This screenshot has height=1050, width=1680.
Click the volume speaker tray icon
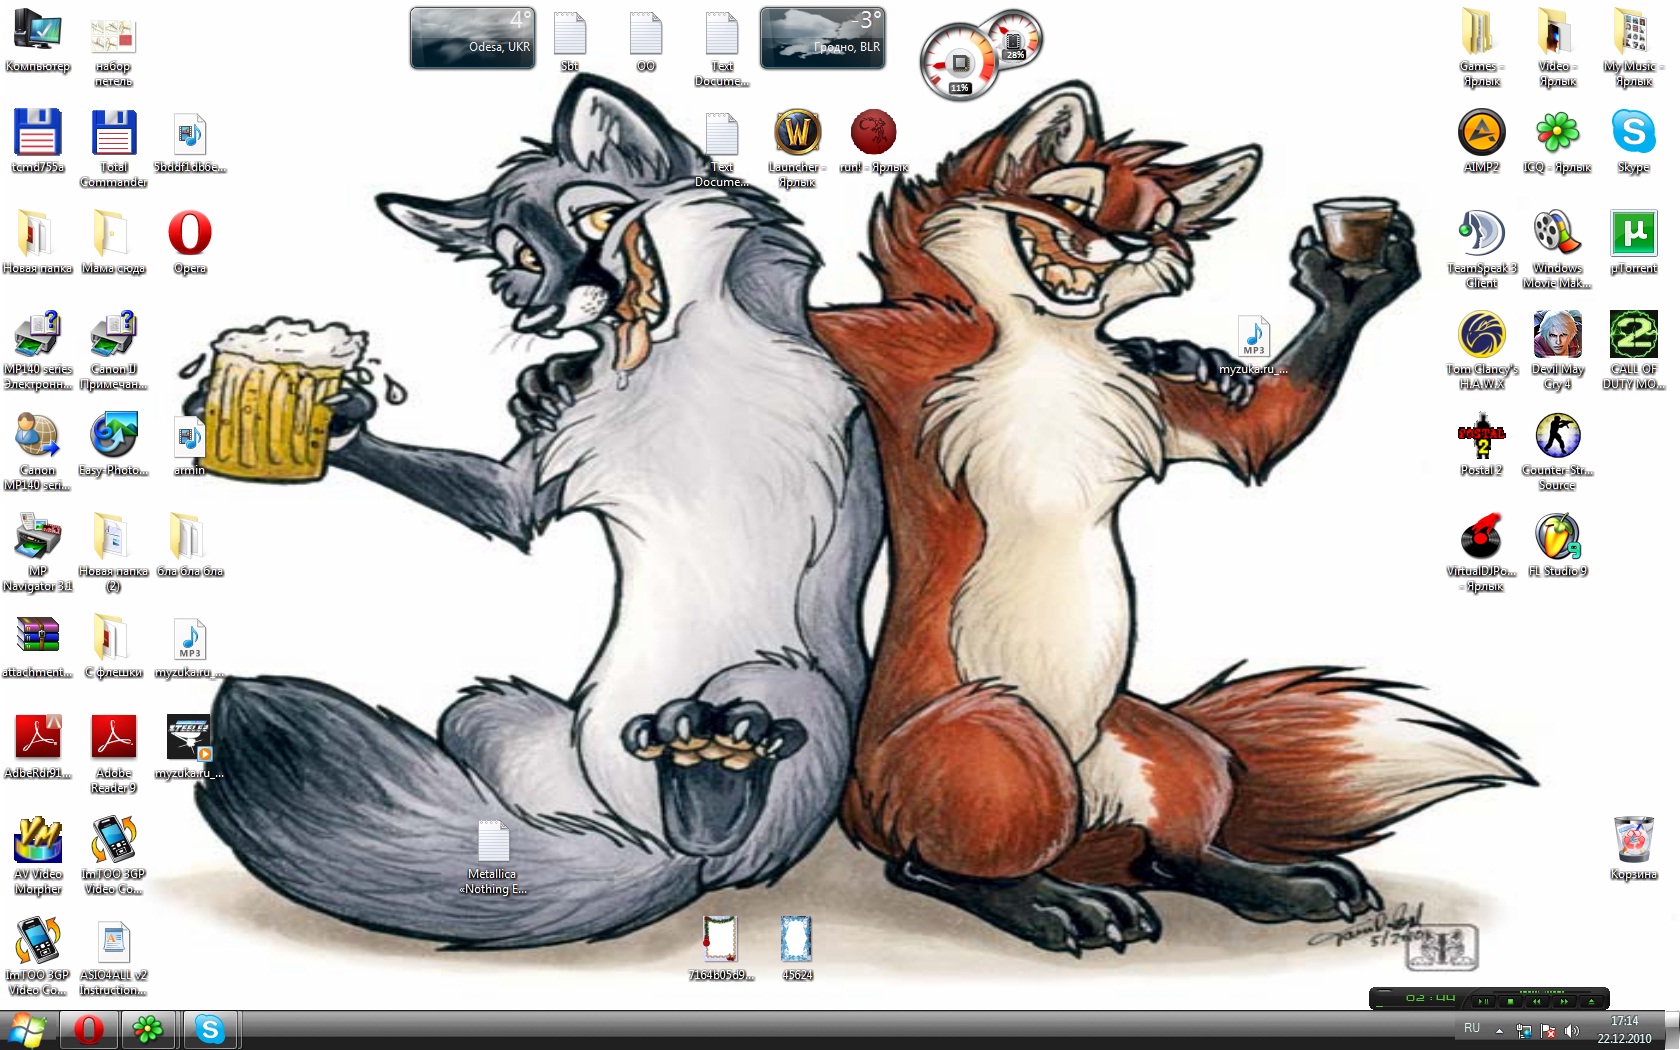point(1572,1030)
